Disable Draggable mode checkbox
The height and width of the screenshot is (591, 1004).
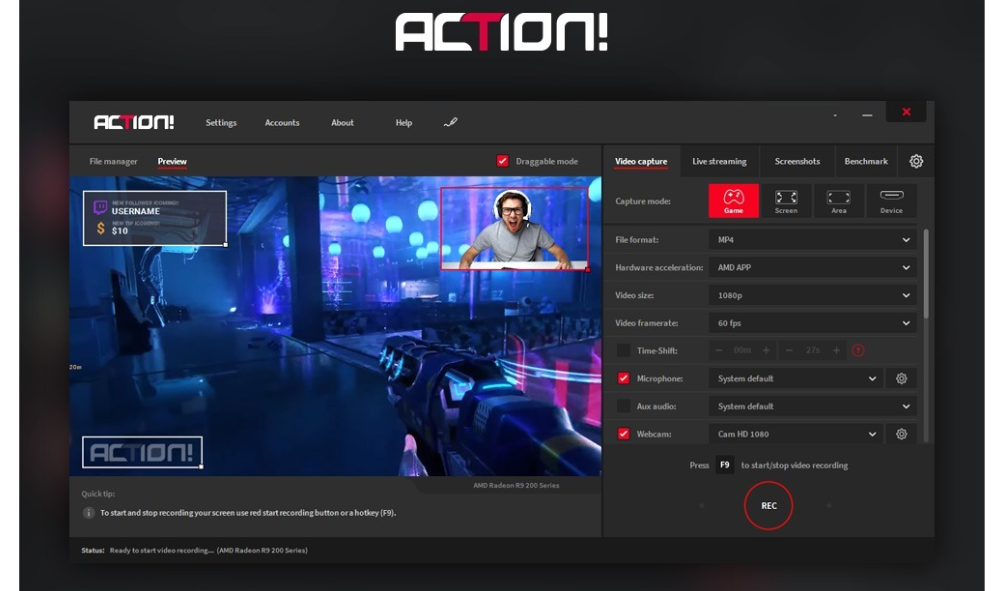pos(503,161)
